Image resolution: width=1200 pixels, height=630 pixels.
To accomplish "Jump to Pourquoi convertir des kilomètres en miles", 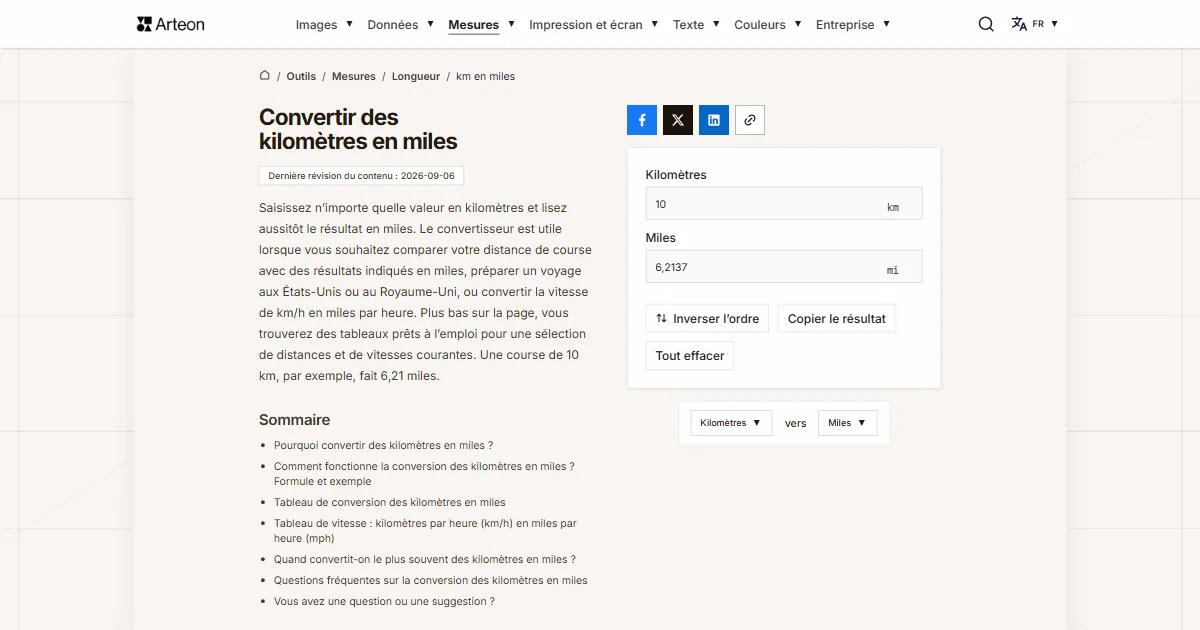I will pyautogui.click(x=384, y=445).
